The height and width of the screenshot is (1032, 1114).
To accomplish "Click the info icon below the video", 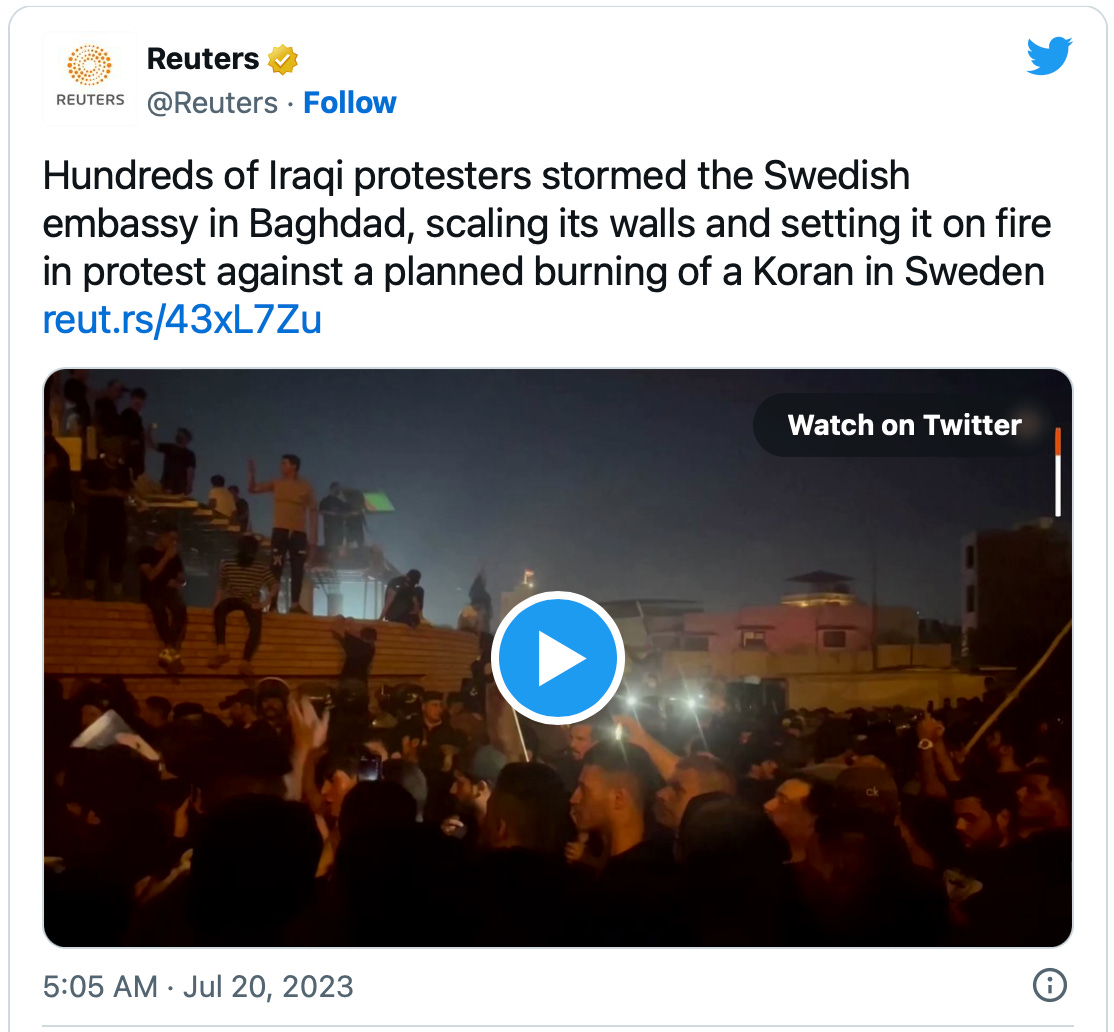I will [1048, 985].
